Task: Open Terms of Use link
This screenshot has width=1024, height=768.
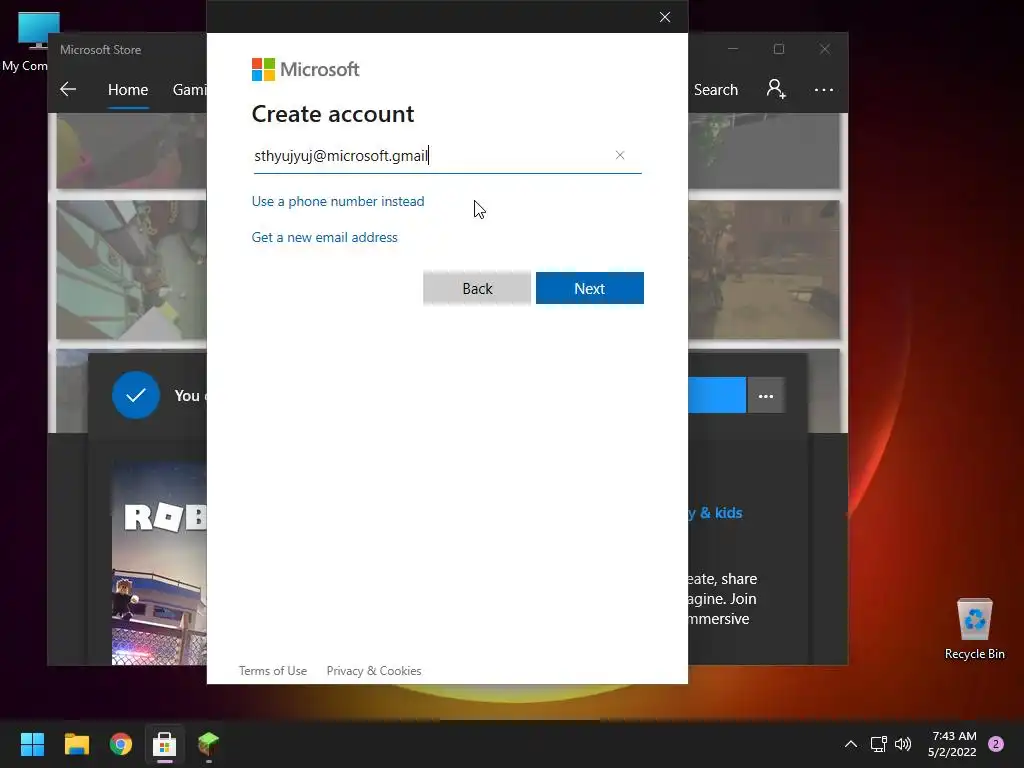Action: 273,671
